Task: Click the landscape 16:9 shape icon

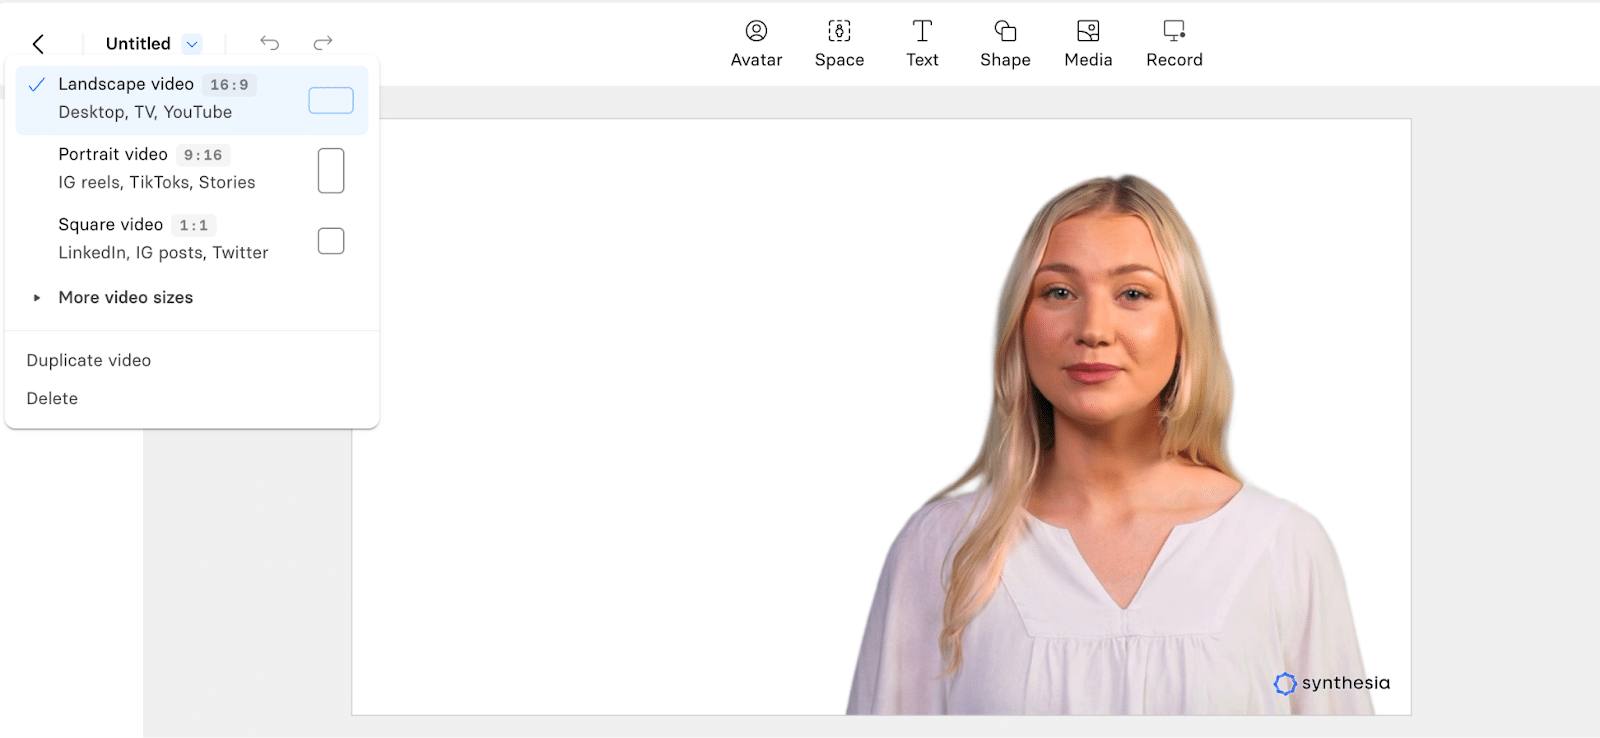Action: click(x=331, y=100)
